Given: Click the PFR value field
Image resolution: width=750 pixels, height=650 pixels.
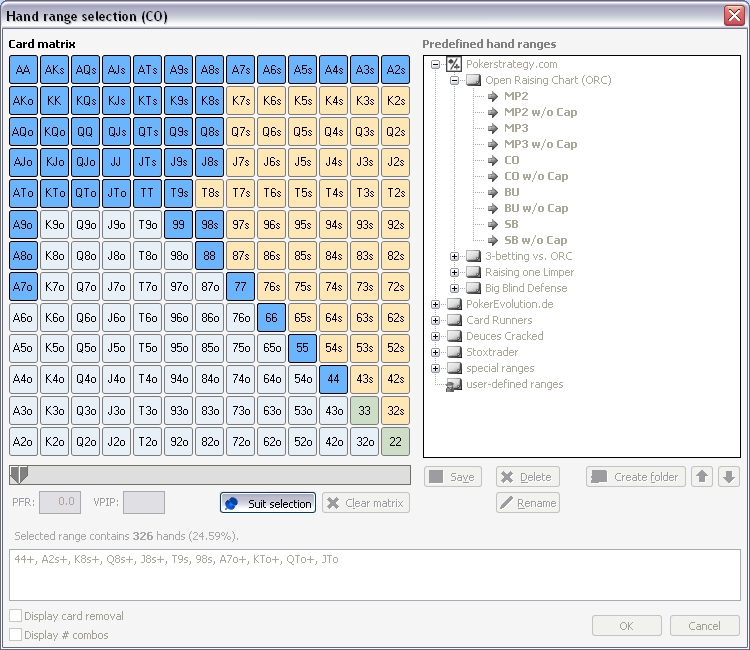Looking at the screenshot, I should pyautogui.click(x=60, y=502).
